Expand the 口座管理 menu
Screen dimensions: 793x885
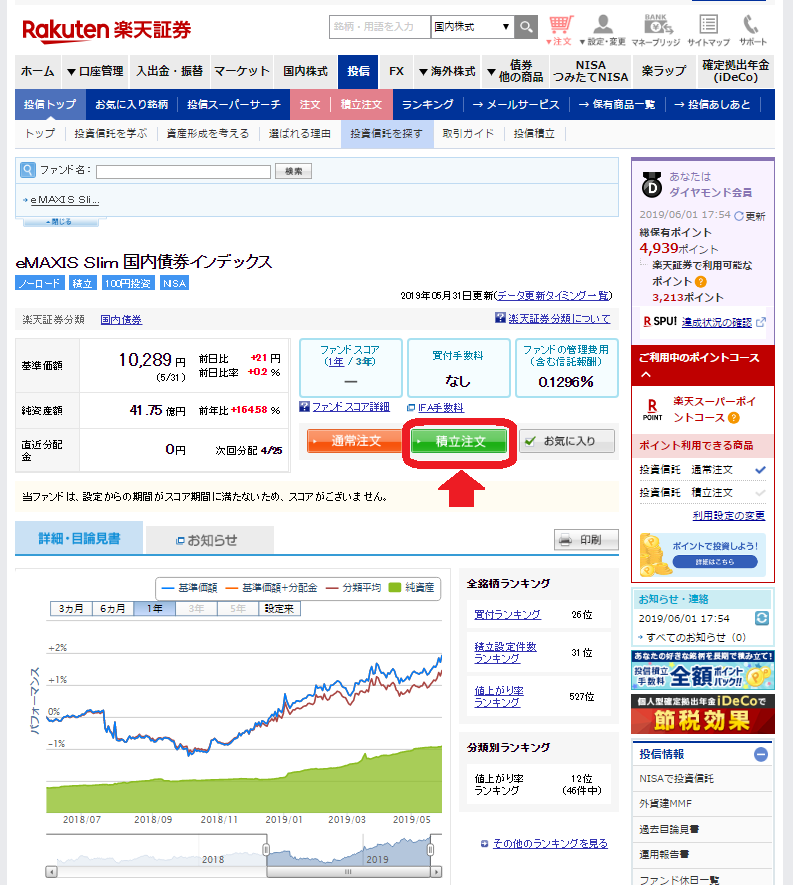pos(95,72)
